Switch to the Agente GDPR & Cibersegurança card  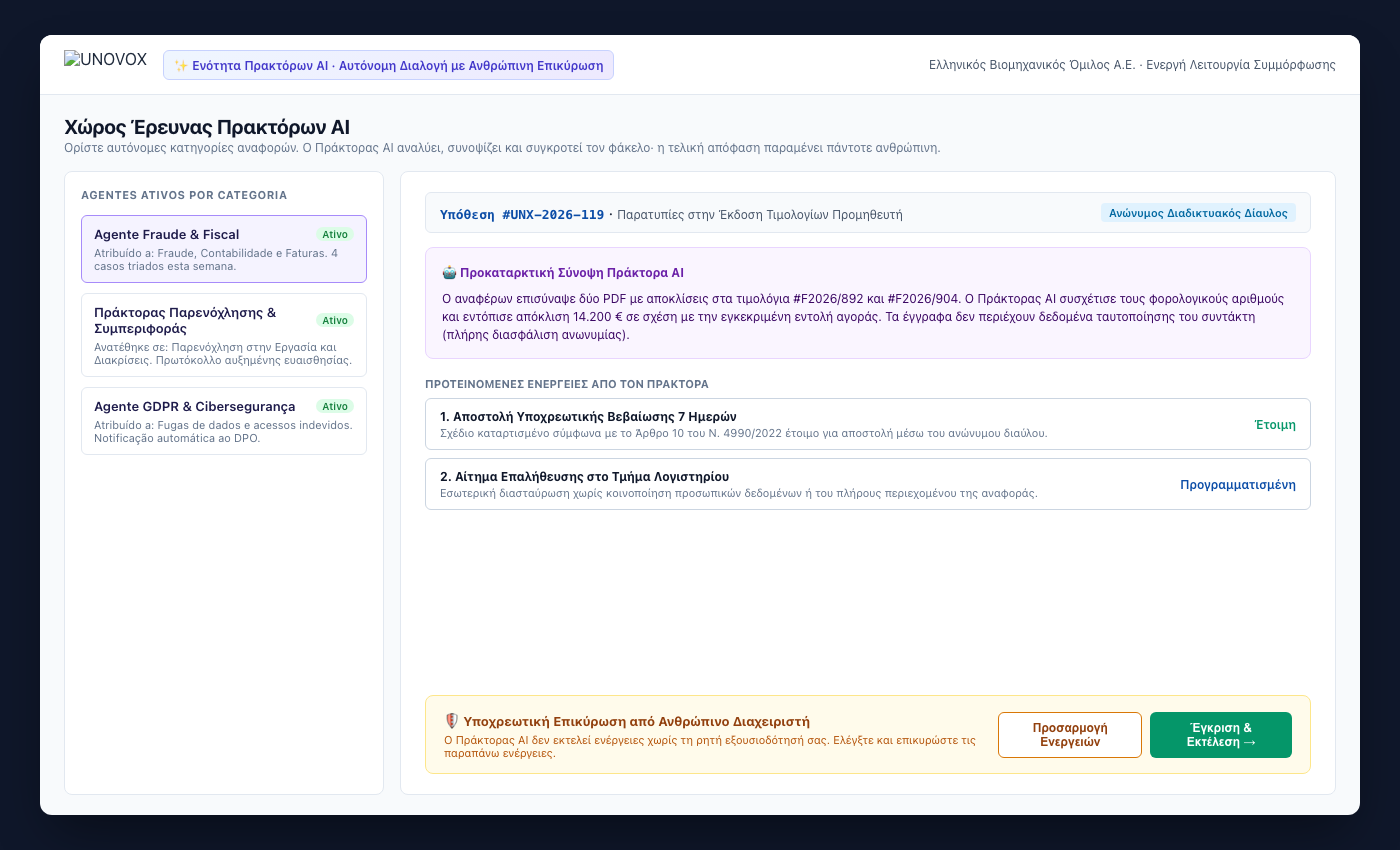[224, 421]
